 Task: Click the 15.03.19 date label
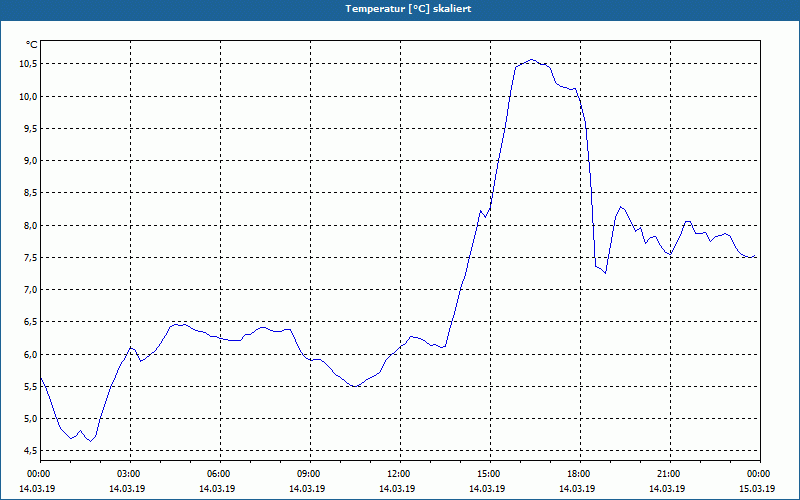coord(757,488)
